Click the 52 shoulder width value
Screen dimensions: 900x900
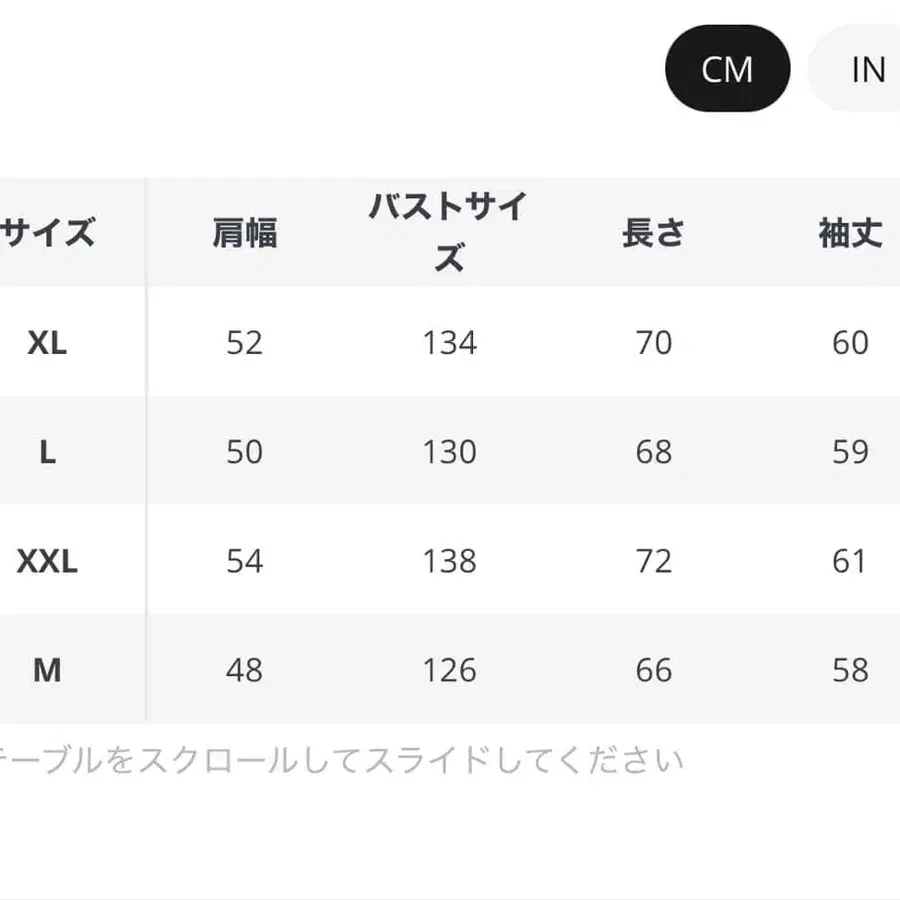(243, 342)
